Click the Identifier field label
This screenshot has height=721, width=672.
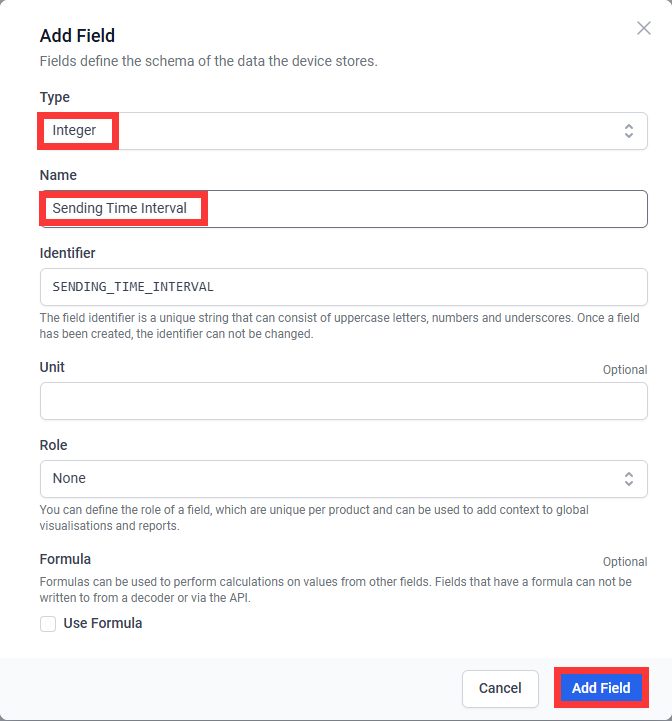click(68, 253)
